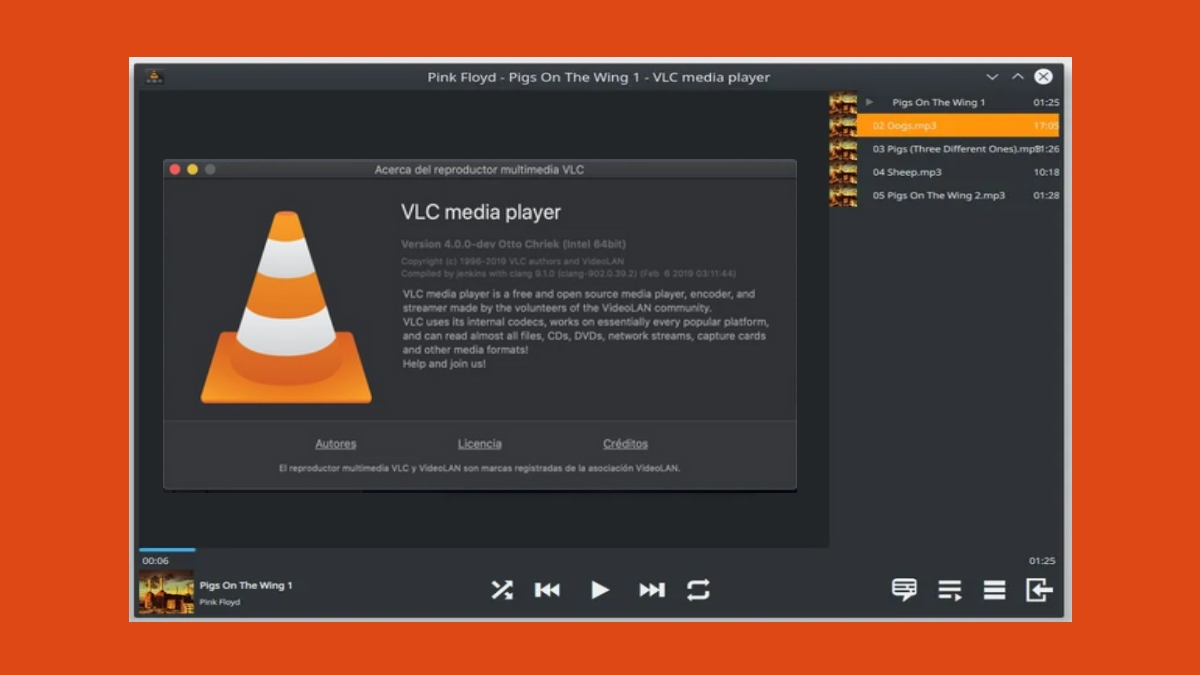The image size is (1200, 675).
Task: Click the album art thumbnail at bottom left
Action: coord(166,592)
